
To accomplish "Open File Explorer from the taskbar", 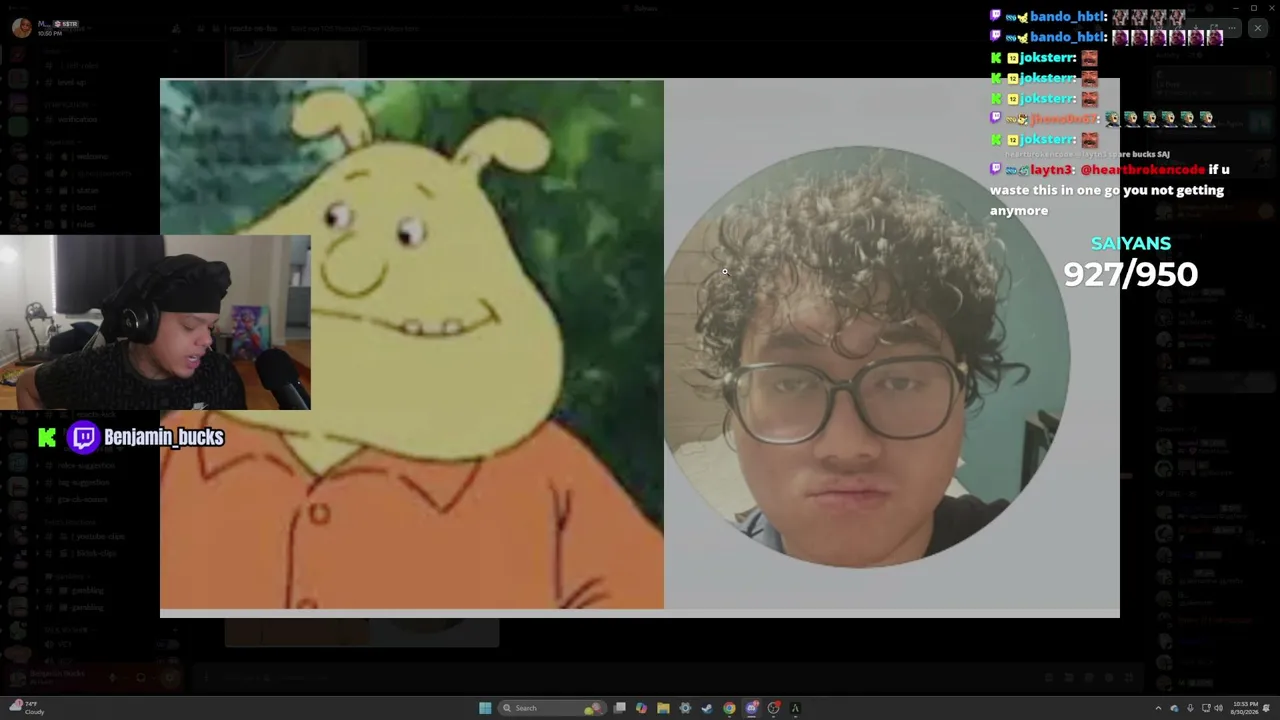I will click(663, 708).
